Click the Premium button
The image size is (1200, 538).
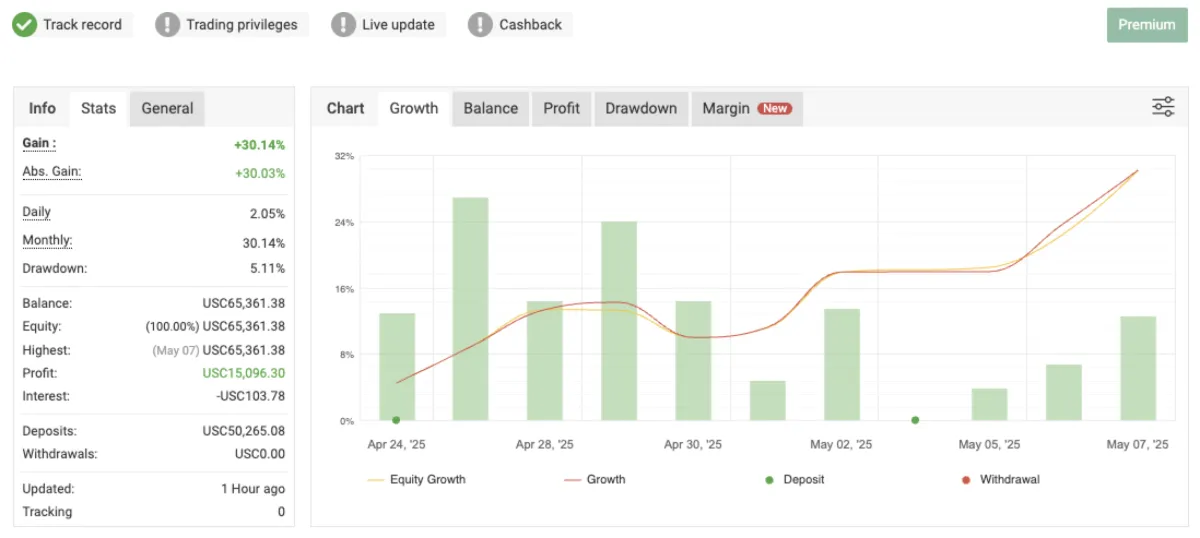click(x=1146, y=25)
